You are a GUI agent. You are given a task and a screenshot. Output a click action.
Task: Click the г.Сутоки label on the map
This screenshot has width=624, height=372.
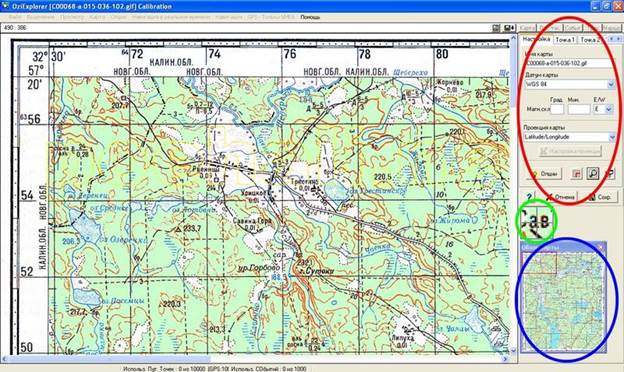316,271
